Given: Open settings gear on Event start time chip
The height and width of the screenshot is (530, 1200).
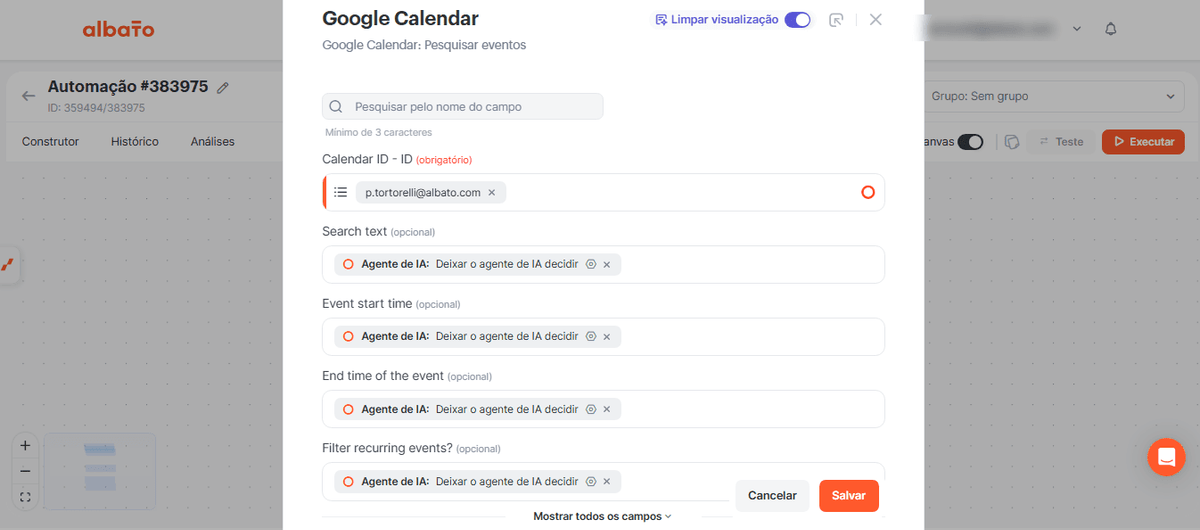Looking at the screenshot, I should [x=591, y=336].
